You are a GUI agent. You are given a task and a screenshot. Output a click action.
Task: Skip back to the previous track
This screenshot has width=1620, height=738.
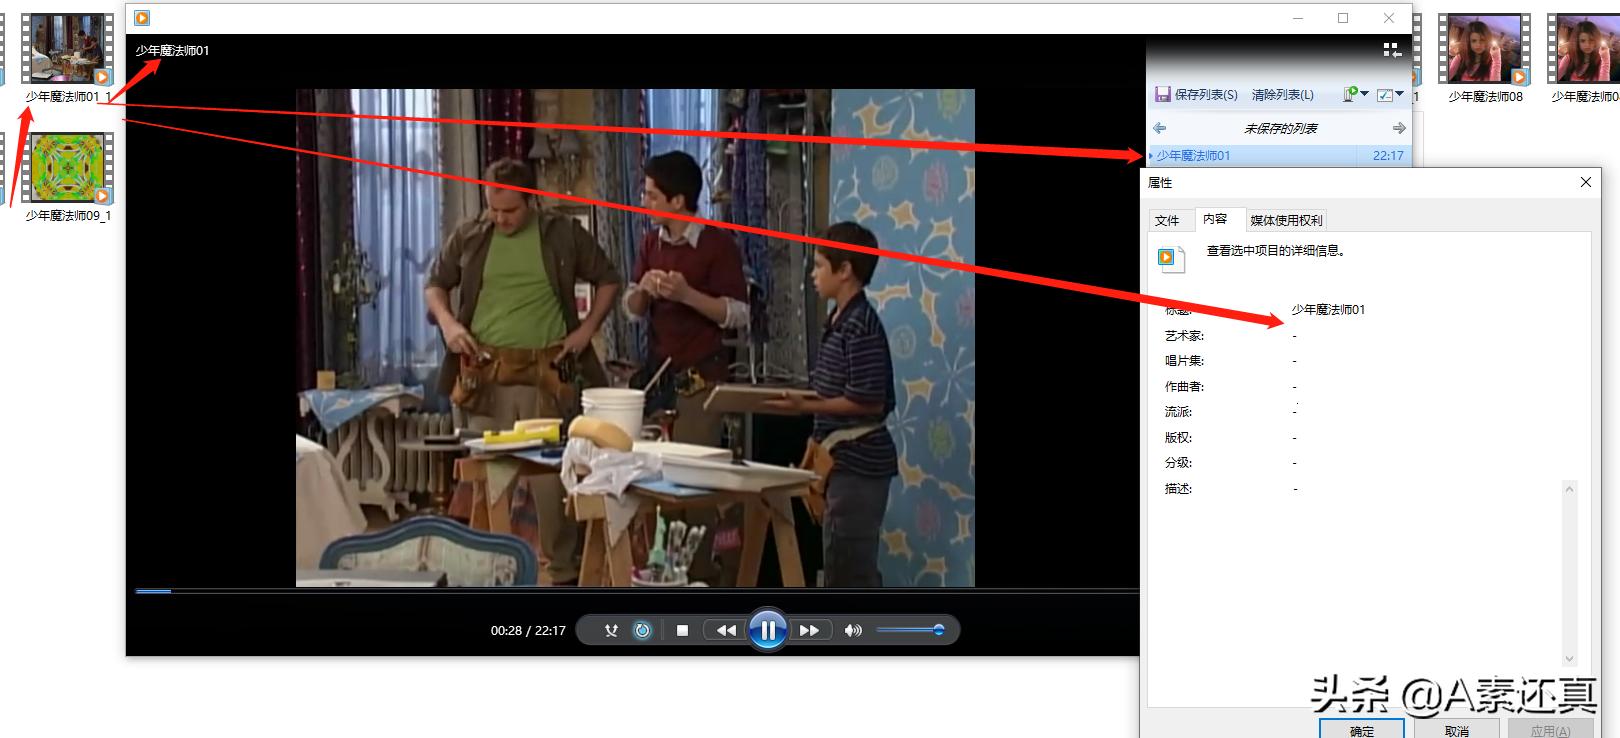[726, 631]
